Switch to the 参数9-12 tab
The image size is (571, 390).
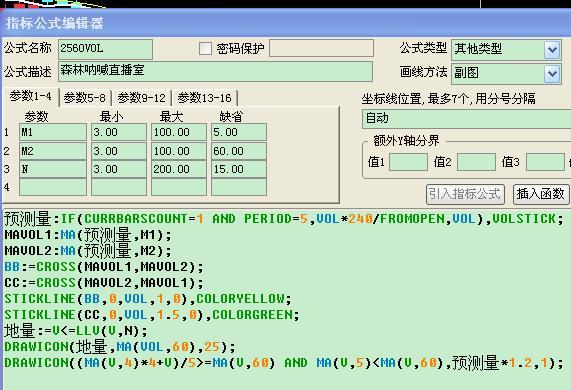[141, 98]
